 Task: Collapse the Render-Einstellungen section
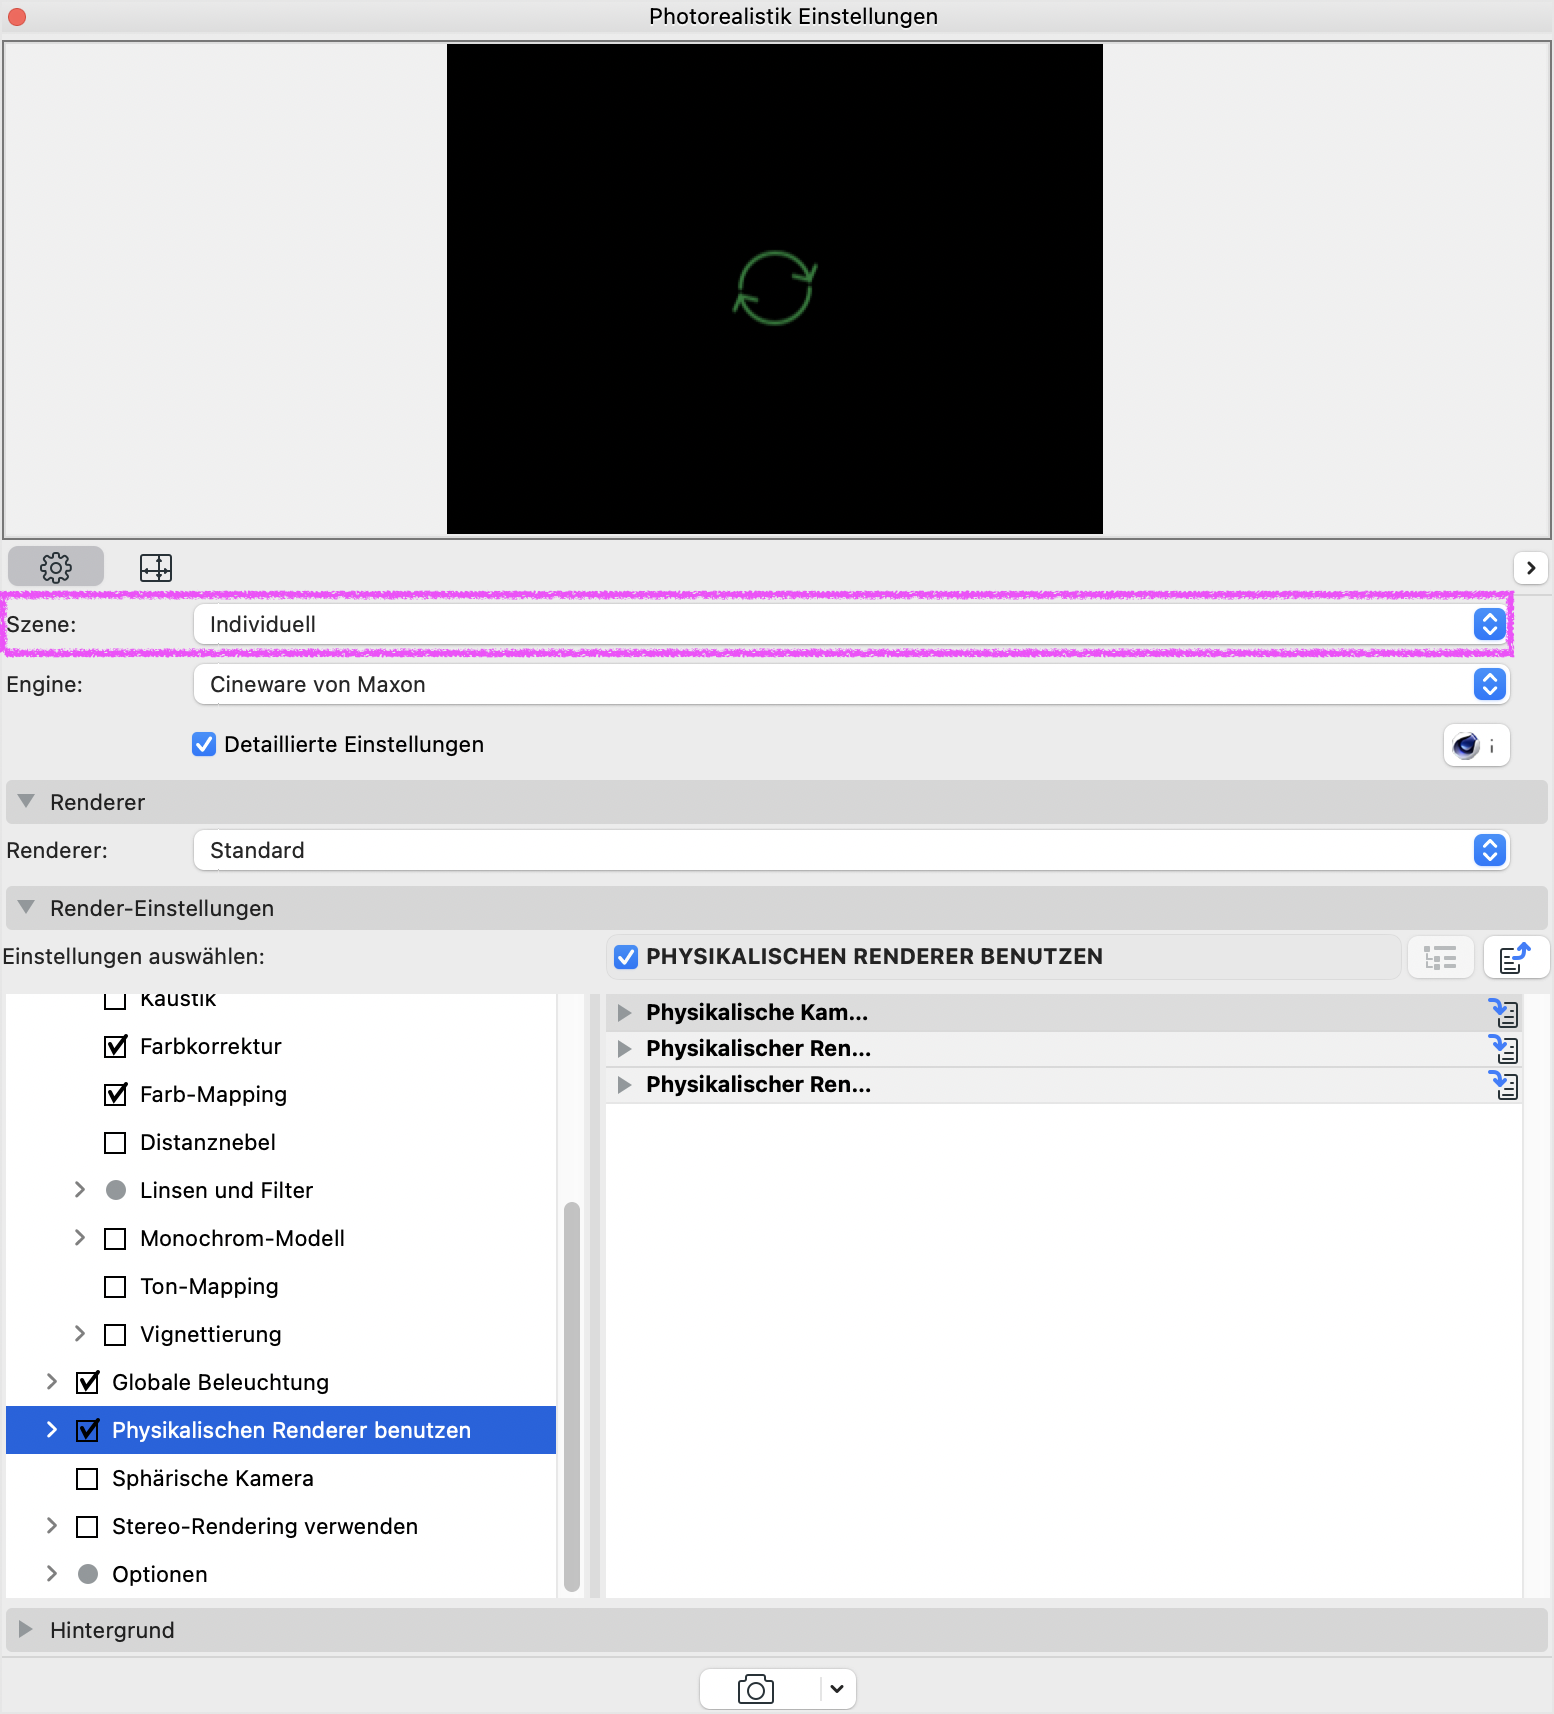[27, 908]
